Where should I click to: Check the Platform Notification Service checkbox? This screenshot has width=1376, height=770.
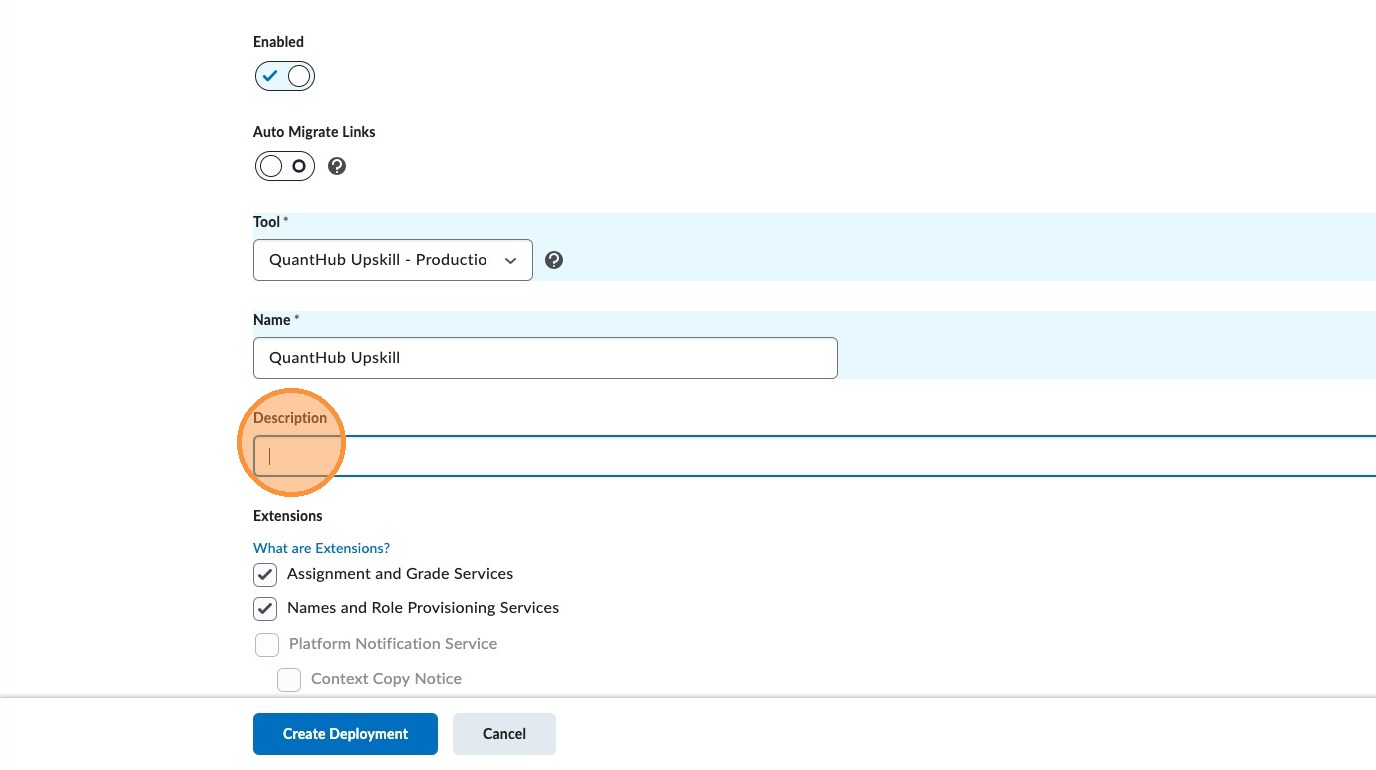coord(267,645)
